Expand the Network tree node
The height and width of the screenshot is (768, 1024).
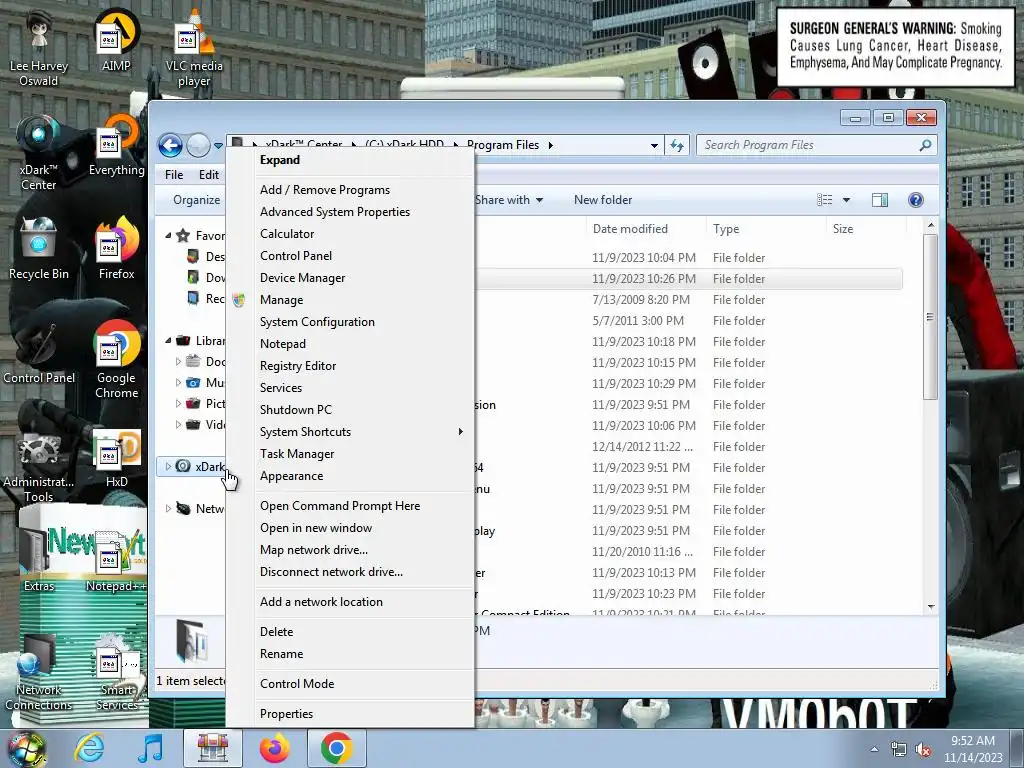pyautogui.click(x=168, y=508)
